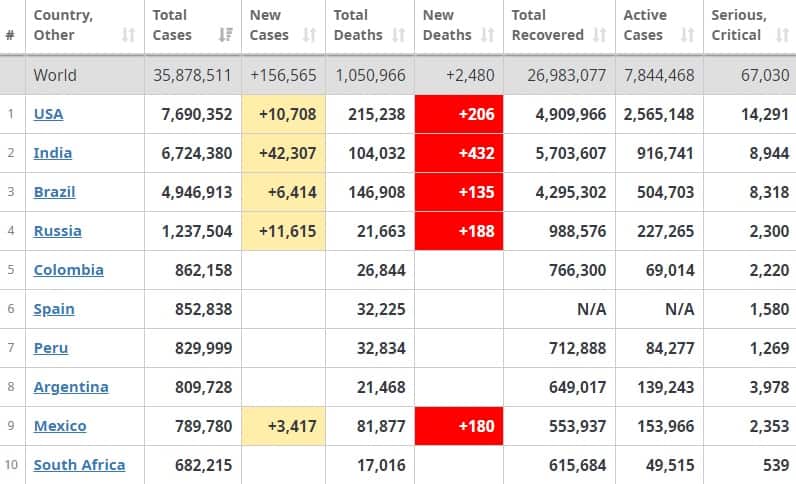
Task: Sort by Serious, Critical arrows icon
Action: [782, 35]
